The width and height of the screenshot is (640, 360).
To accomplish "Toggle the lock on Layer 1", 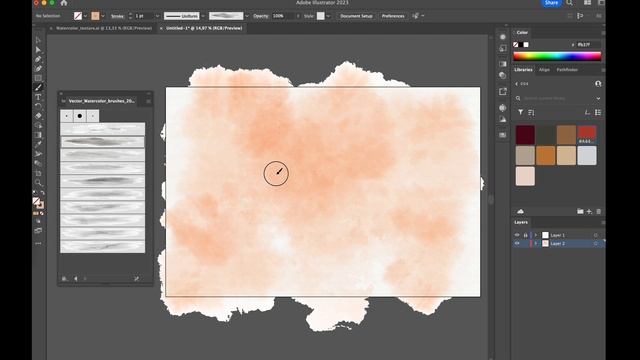I will 525,235.
